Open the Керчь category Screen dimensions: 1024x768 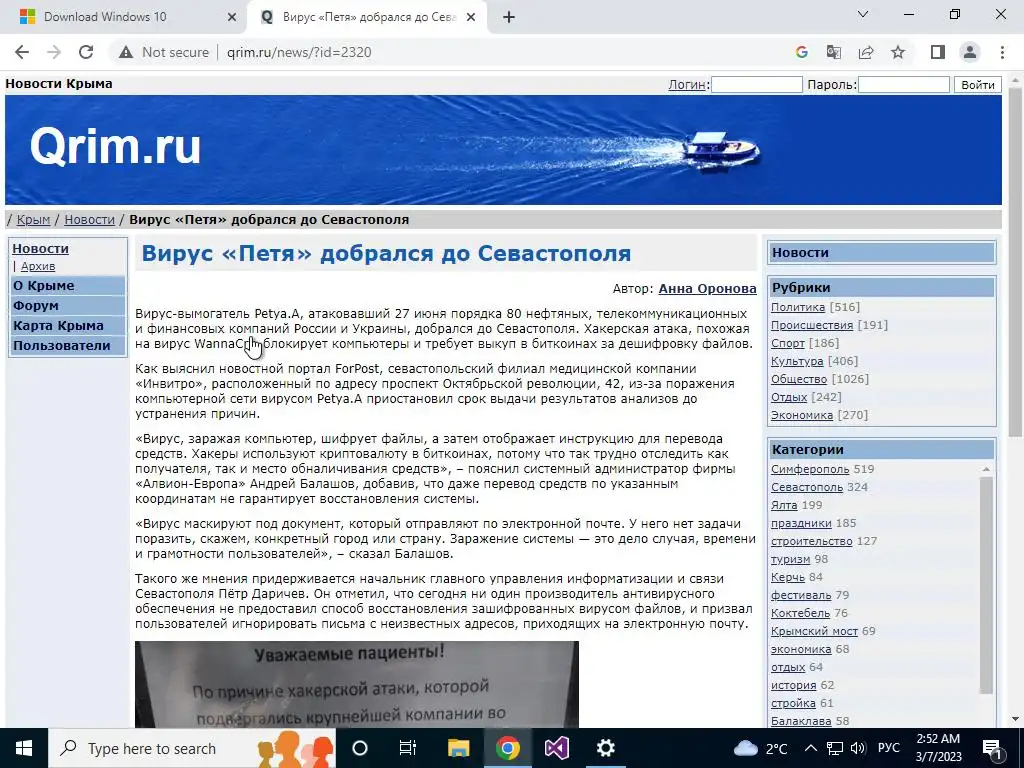coord(788,577)
